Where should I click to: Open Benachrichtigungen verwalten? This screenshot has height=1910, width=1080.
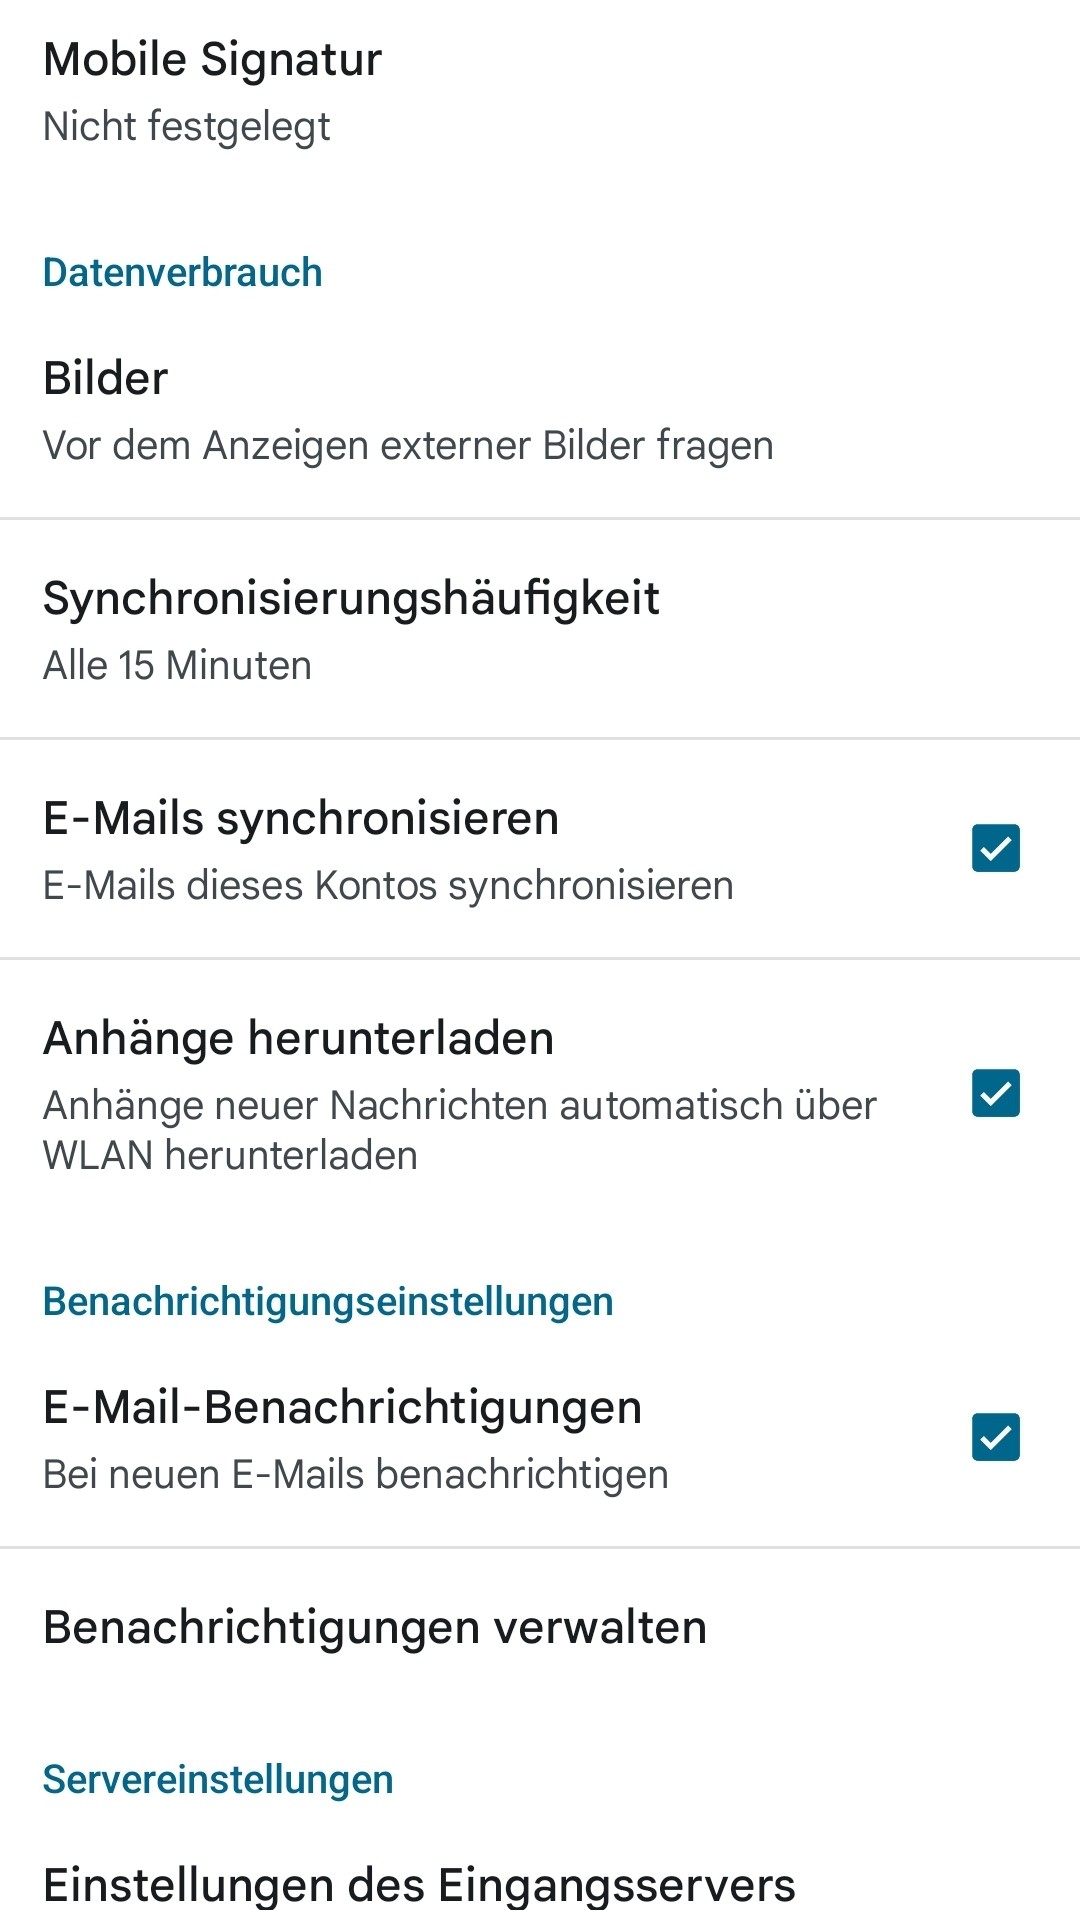375,1627
